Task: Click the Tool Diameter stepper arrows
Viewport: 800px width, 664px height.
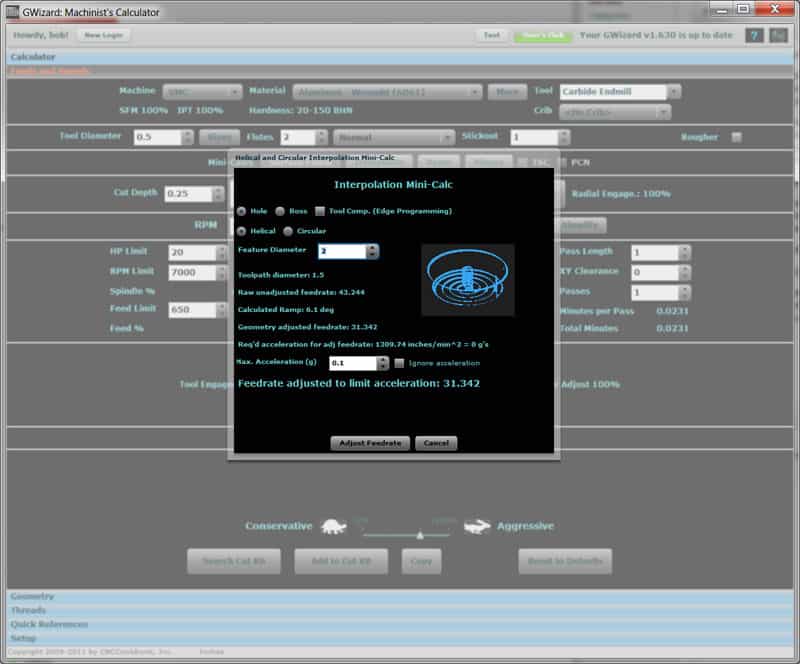Action: point(187,137)
